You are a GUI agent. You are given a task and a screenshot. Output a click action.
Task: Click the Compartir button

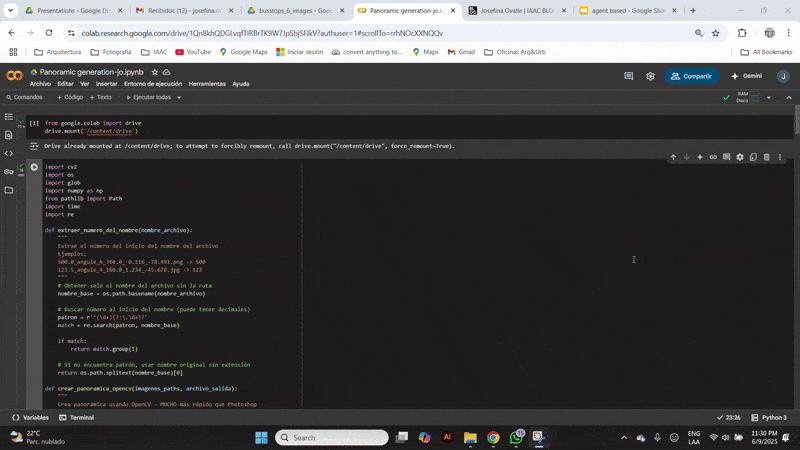(x=691, y=76)
